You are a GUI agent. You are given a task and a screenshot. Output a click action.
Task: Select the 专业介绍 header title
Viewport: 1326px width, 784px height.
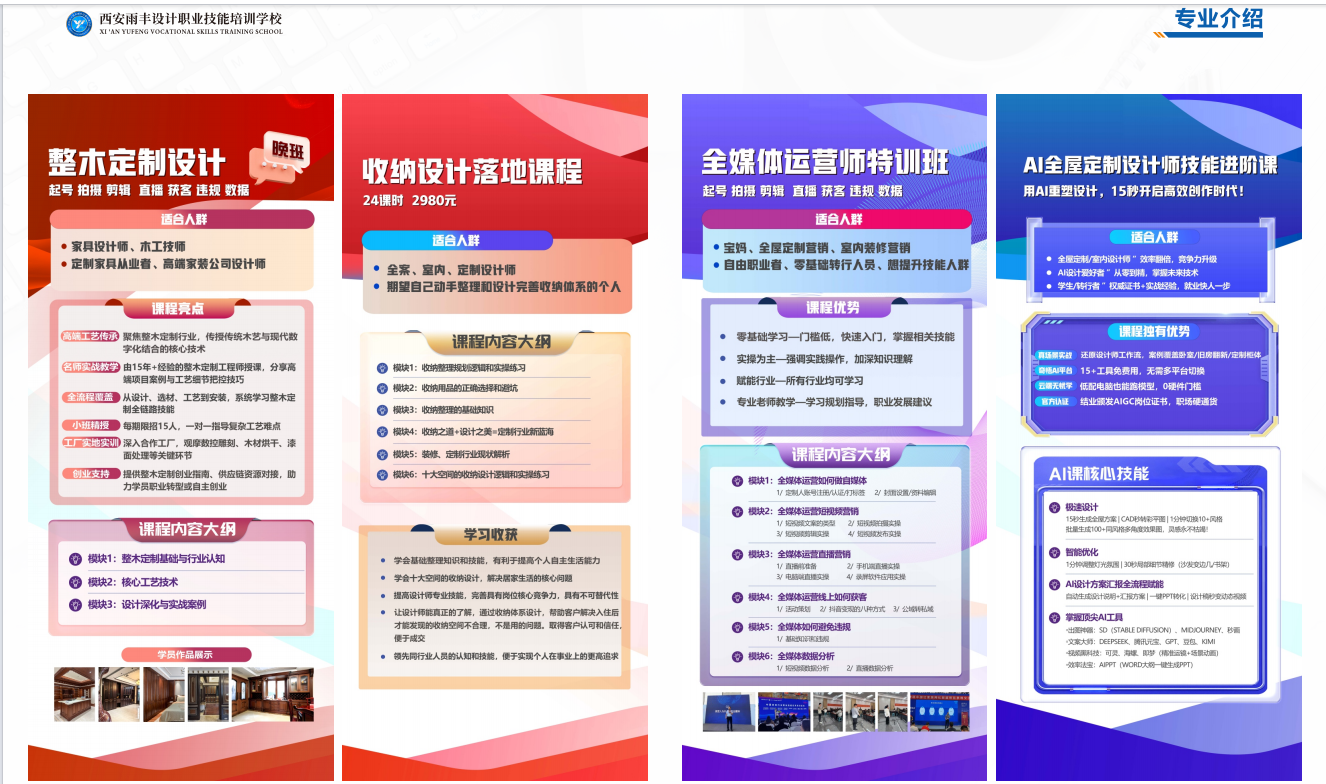pos(1218,19)
